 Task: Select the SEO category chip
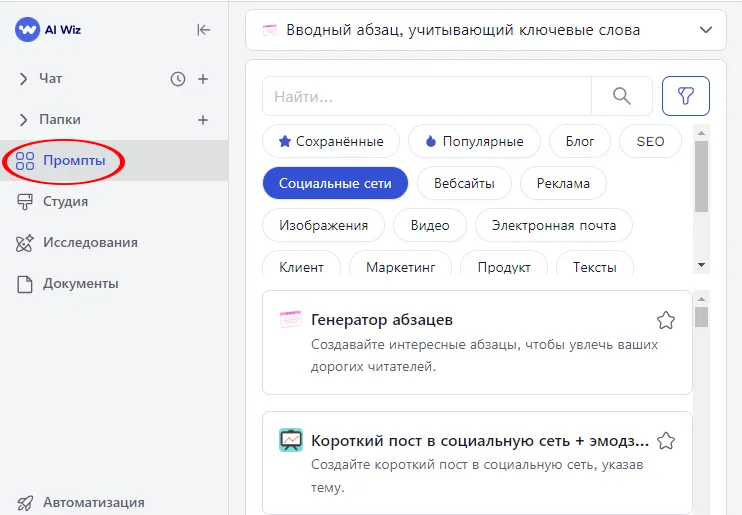(650, 141)
